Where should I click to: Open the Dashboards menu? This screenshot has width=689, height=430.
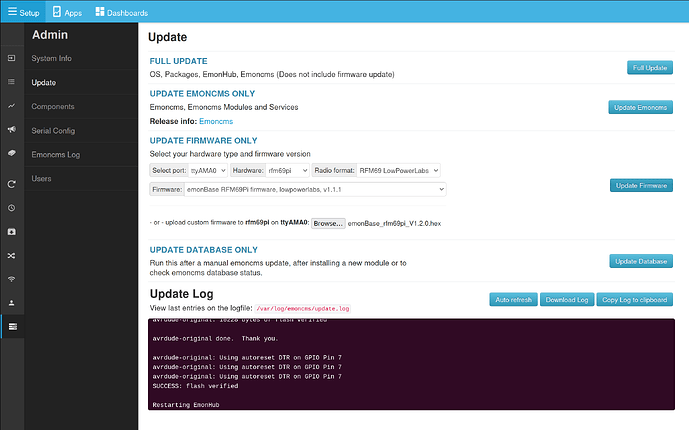122,12
